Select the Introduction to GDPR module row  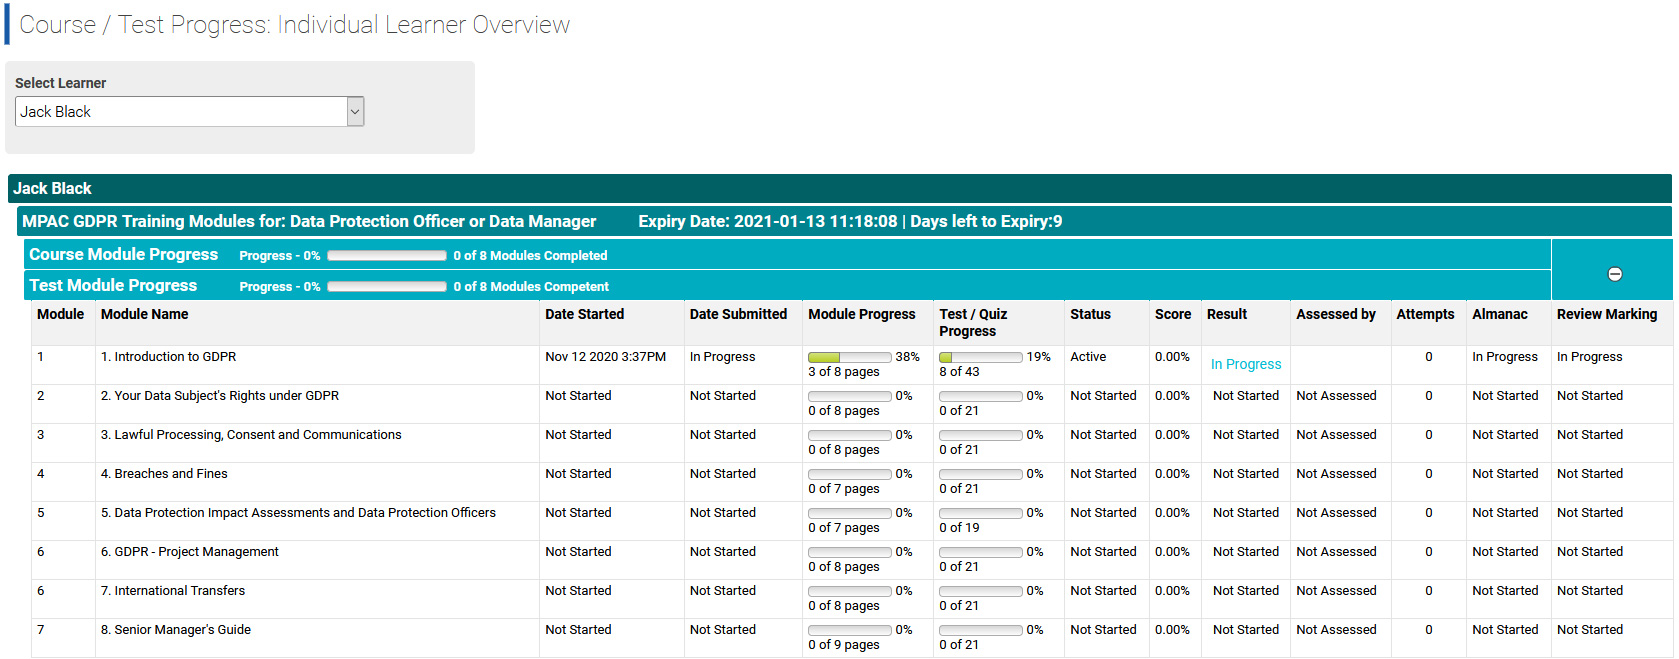click(175, 357)
